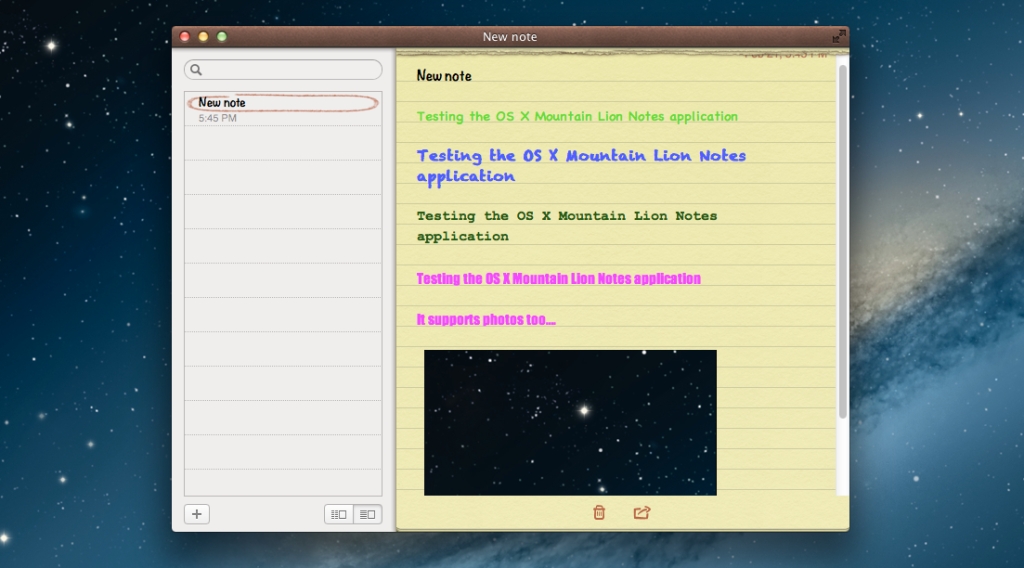Screen dimensions: 1024x568
Task: Click the green 'Testing the OS X' line
Action: click(577, 116)
